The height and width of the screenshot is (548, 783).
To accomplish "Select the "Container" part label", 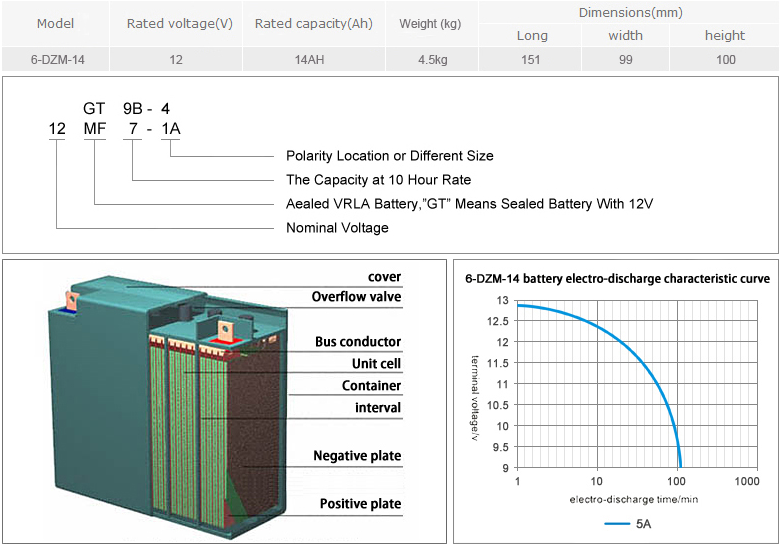I will pos(371,386).
